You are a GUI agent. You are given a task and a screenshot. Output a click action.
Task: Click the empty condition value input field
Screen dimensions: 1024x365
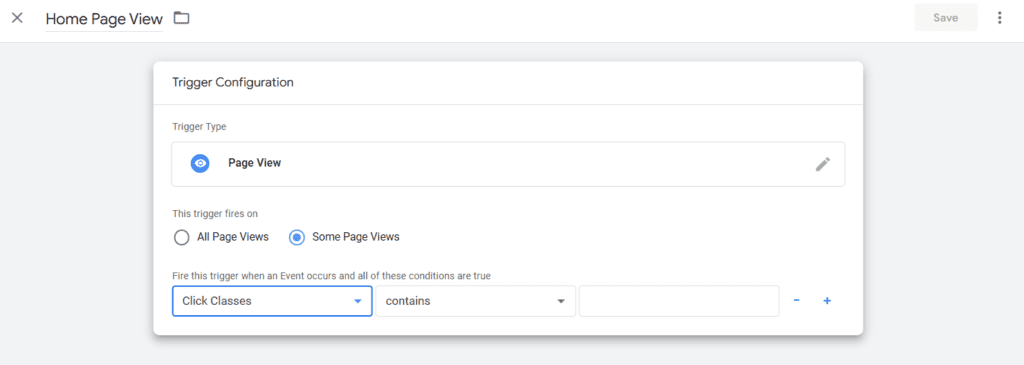679,301
